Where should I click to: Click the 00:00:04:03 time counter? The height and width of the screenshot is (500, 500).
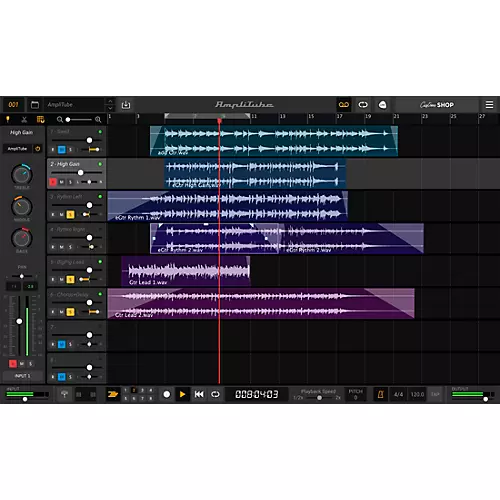point(256,394)
